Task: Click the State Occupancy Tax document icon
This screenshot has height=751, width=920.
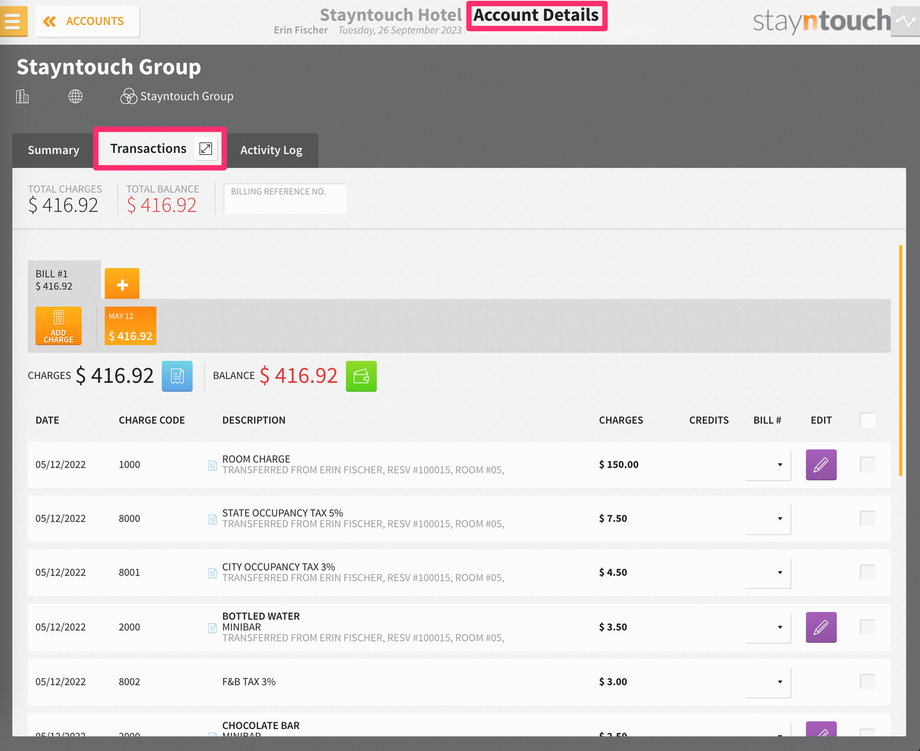Action: tap(212, 520)
